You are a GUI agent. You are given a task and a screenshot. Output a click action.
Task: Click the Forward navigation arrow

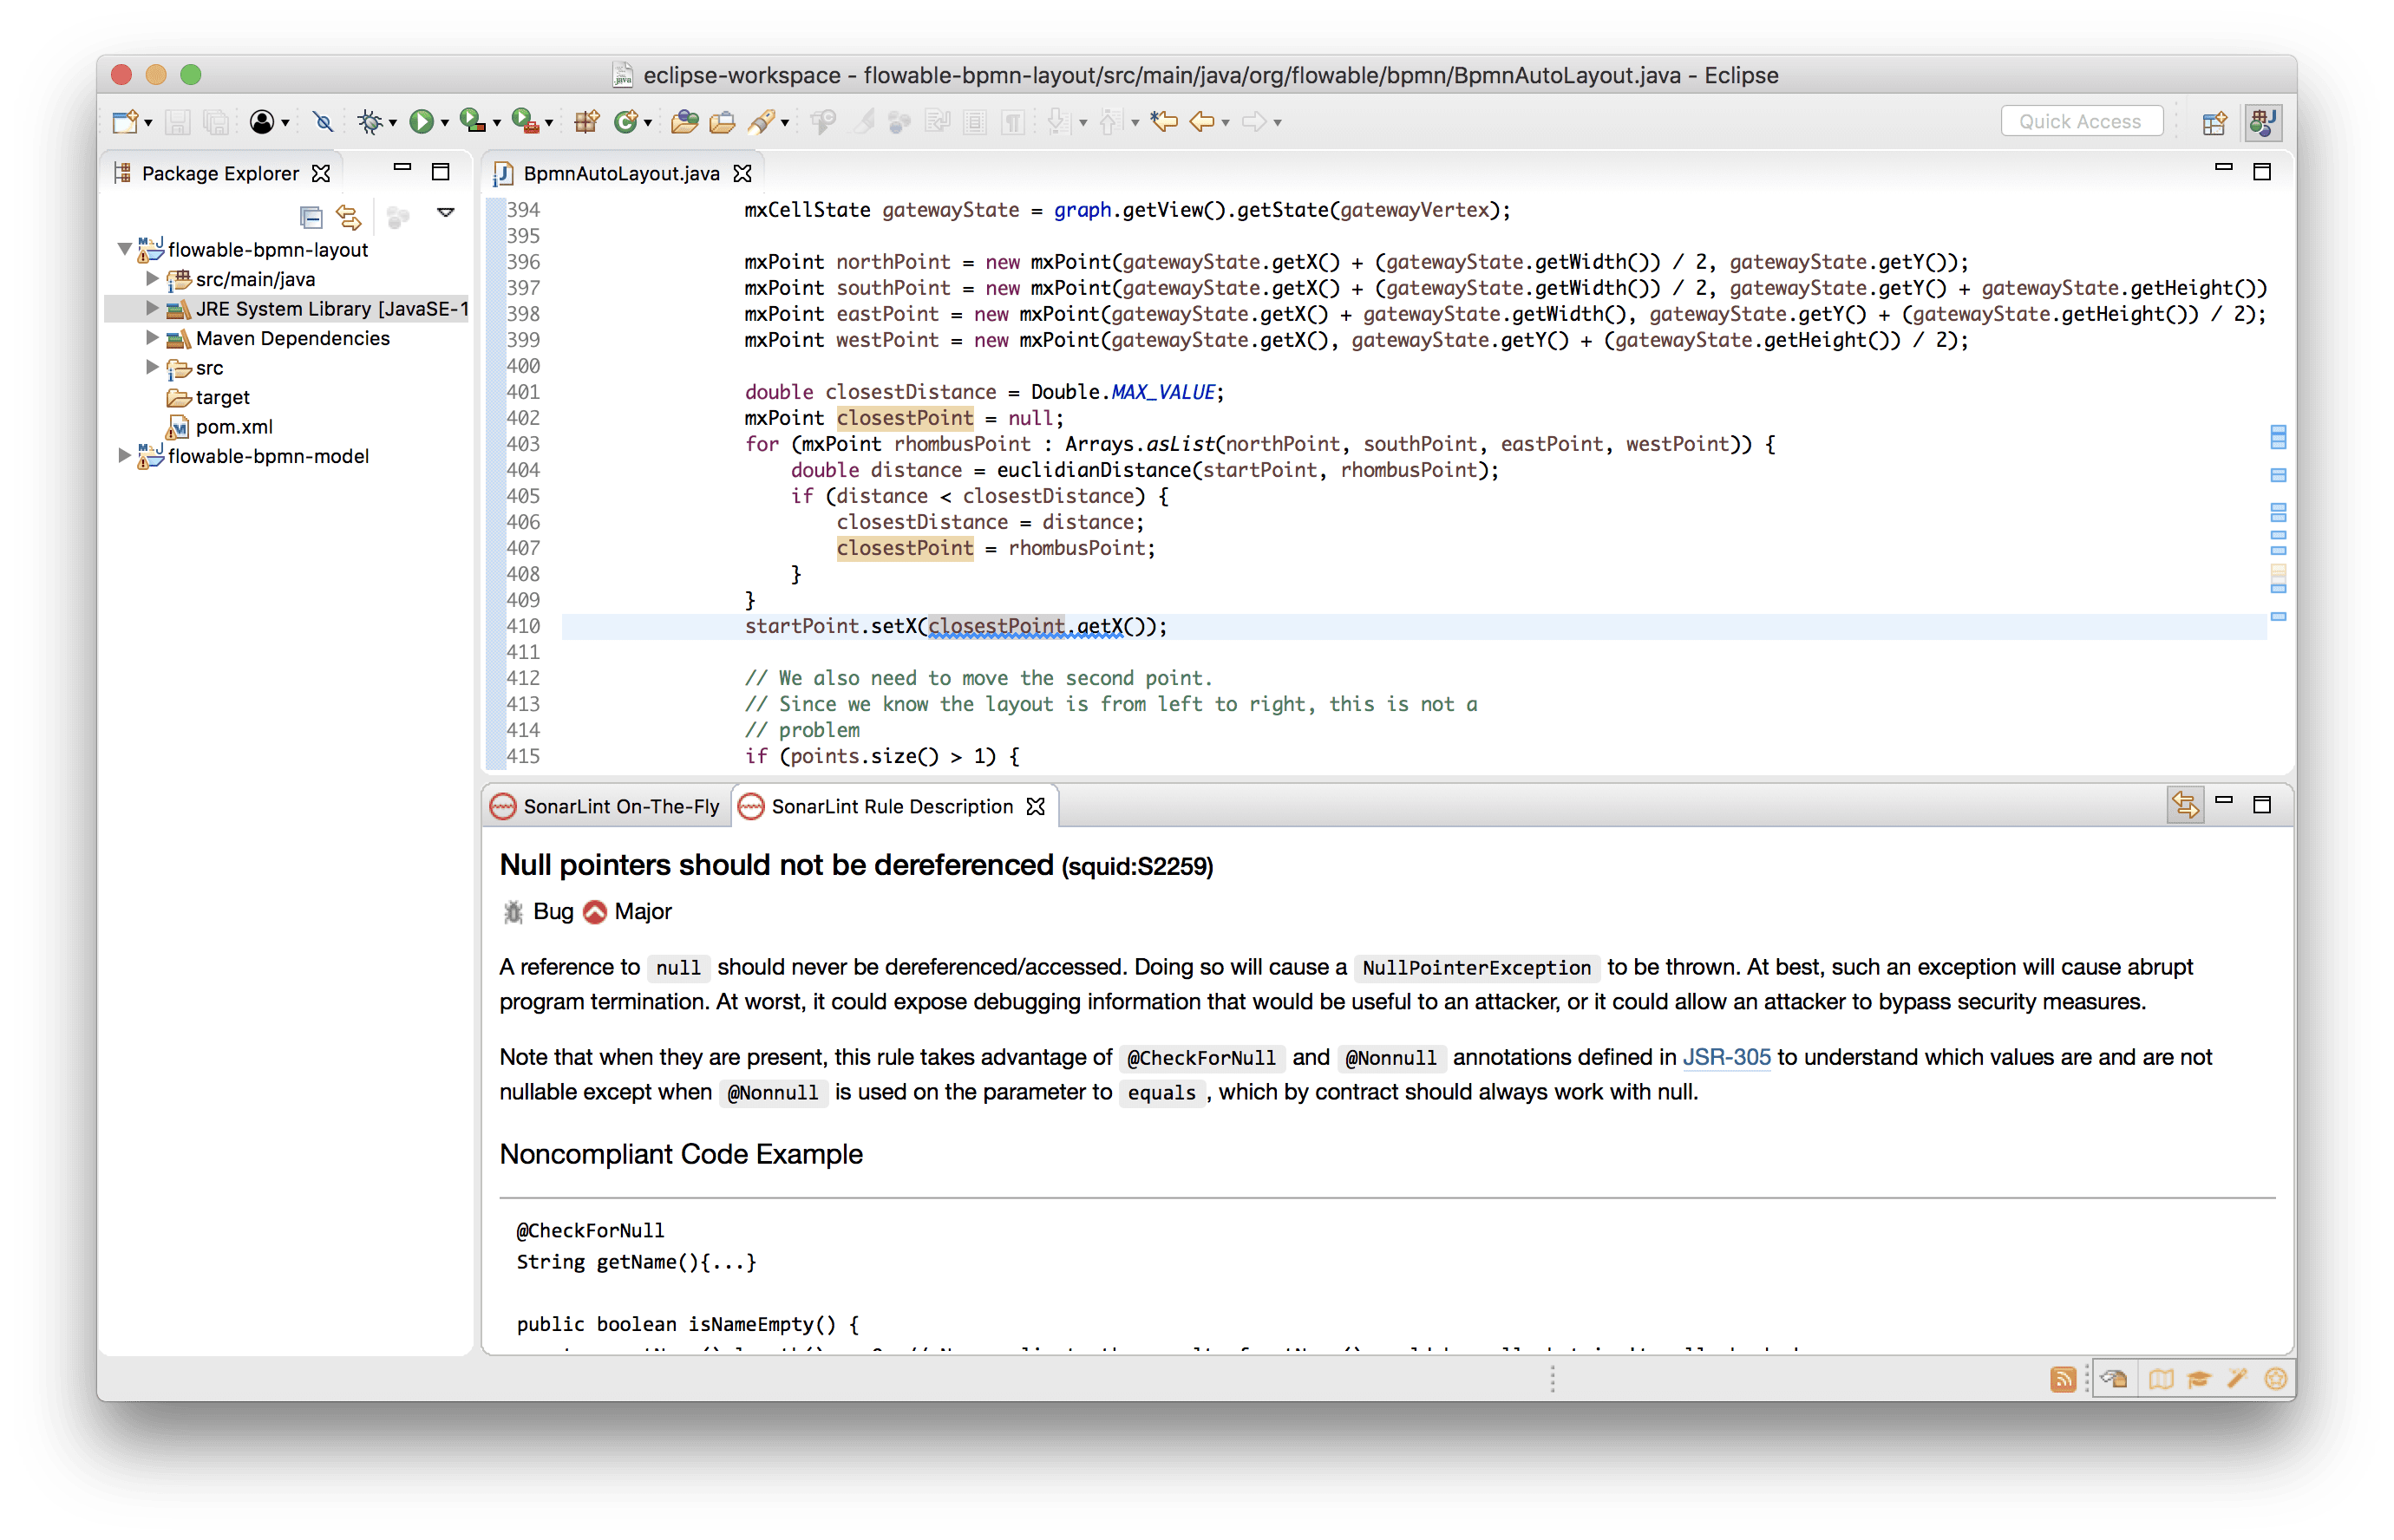tap(1254, 122)
